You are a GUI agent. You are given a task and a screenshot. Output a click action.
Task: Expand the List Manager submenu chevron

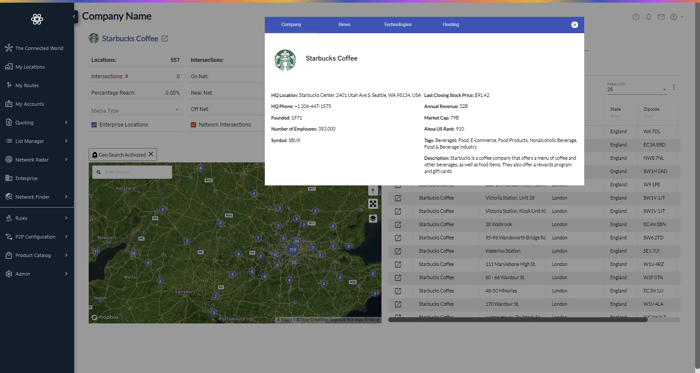click(66, 141)
